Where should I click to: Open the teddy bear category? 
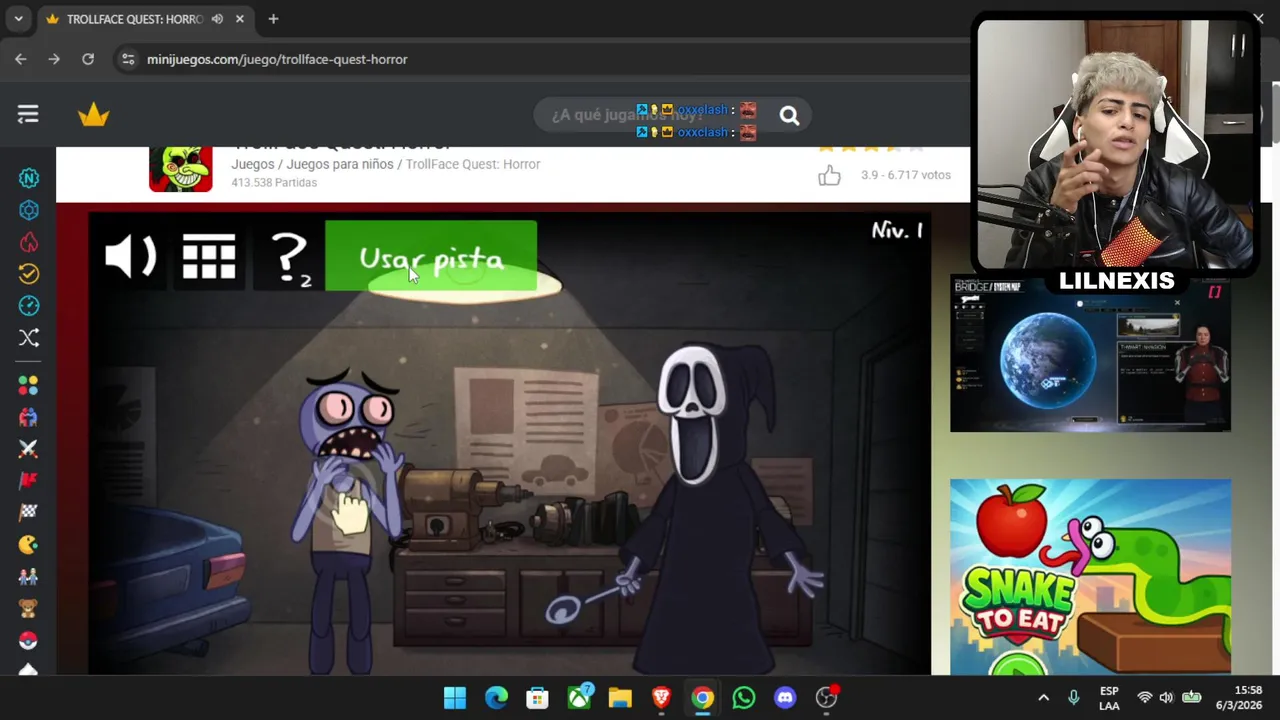[x=29, y=608]
